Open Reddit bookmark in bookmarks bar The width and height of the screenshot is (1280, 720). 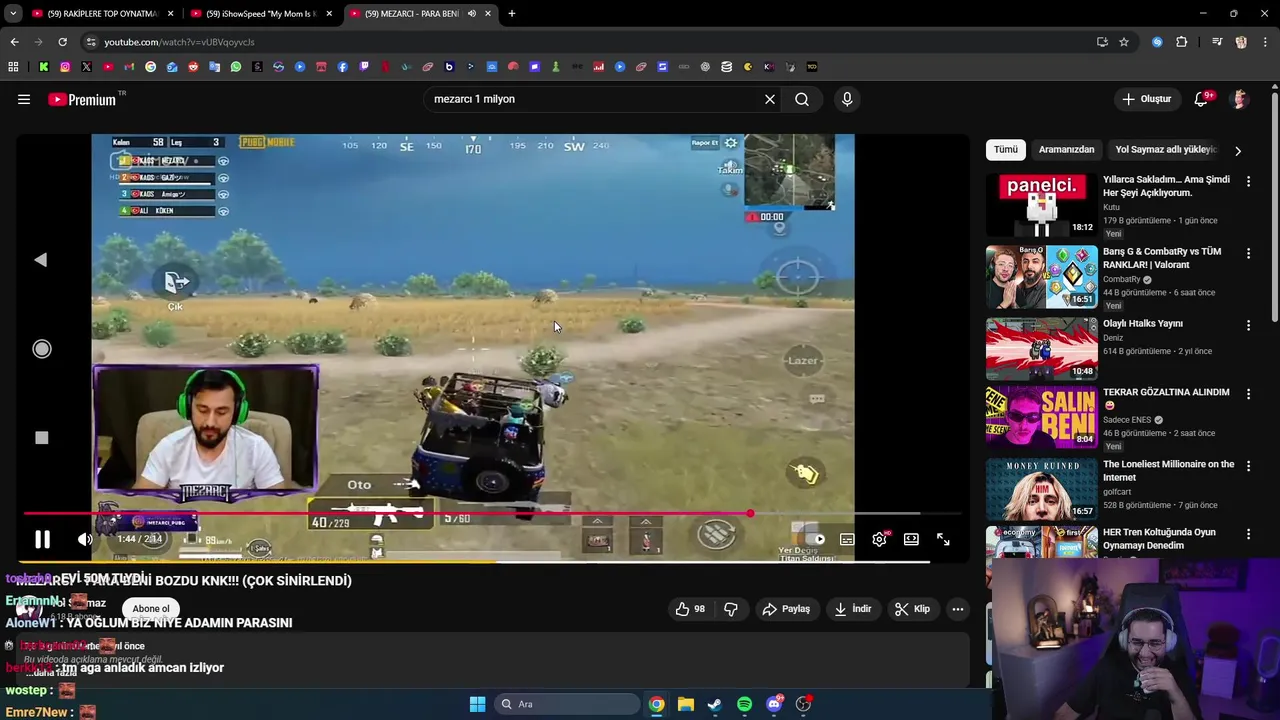click(x=193, y=67)
